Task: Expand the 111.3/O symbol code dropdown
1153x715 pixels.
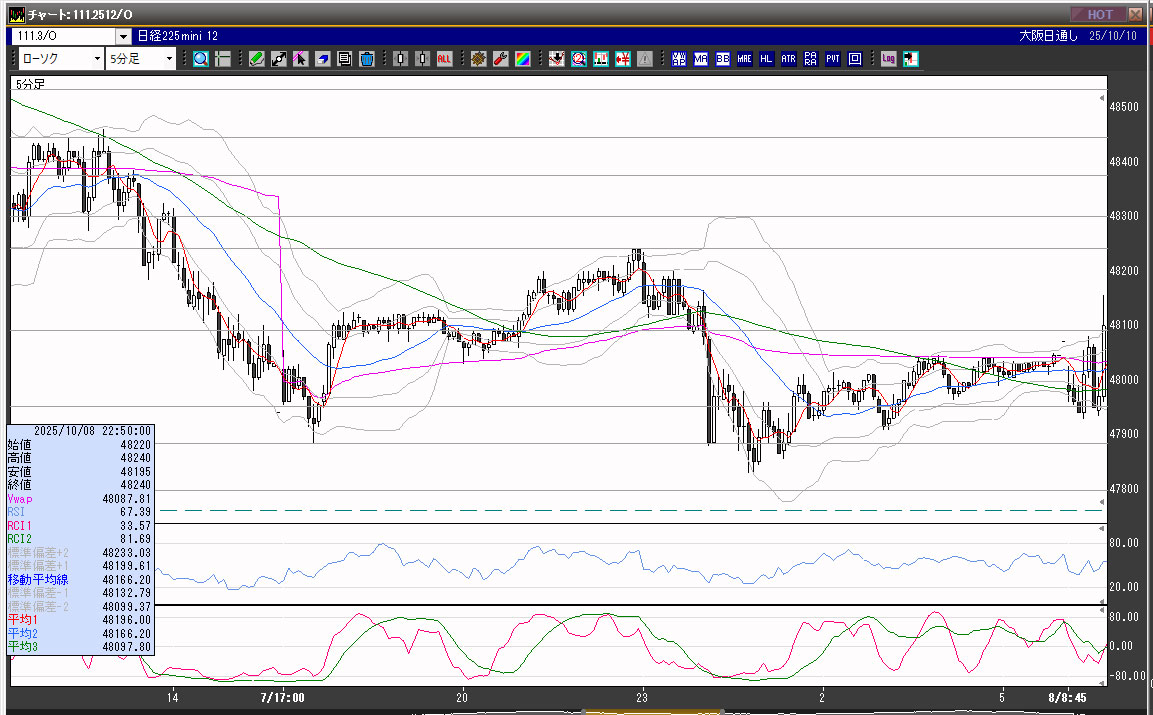Action: tap(123, 36)
